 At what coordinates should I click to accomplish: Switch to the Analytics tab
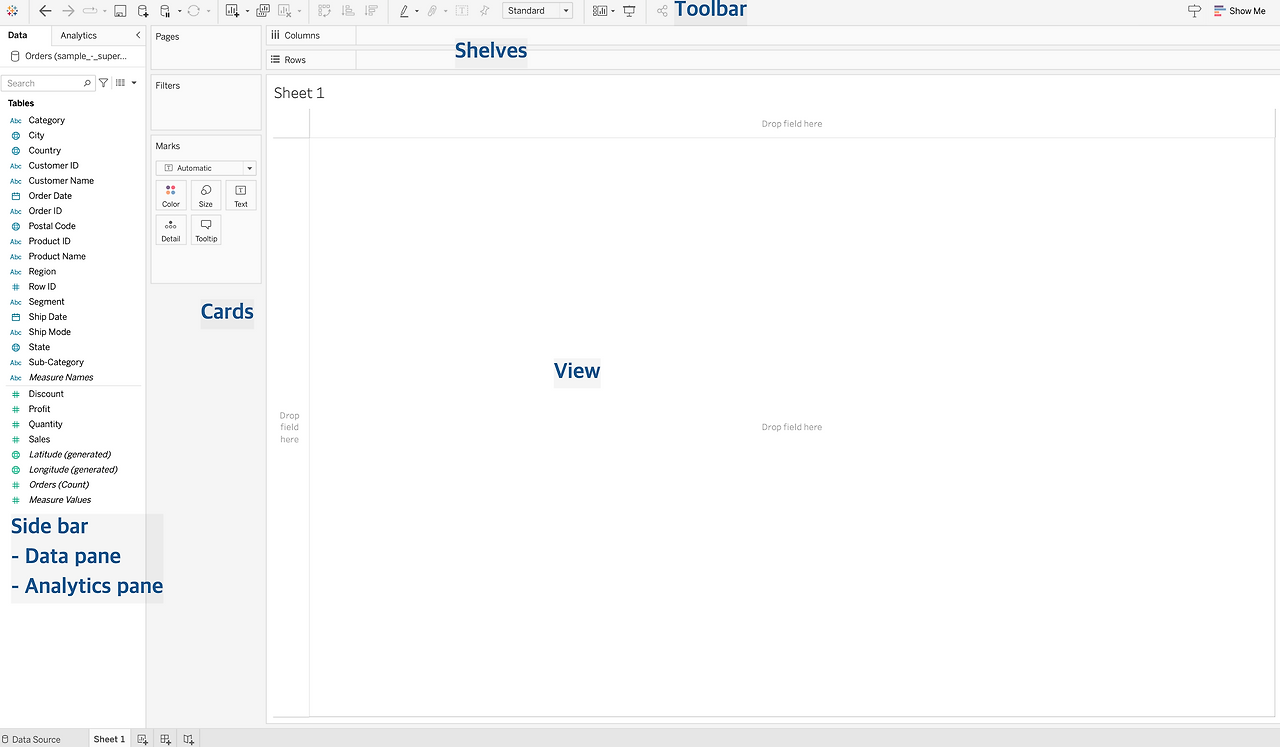79,35
